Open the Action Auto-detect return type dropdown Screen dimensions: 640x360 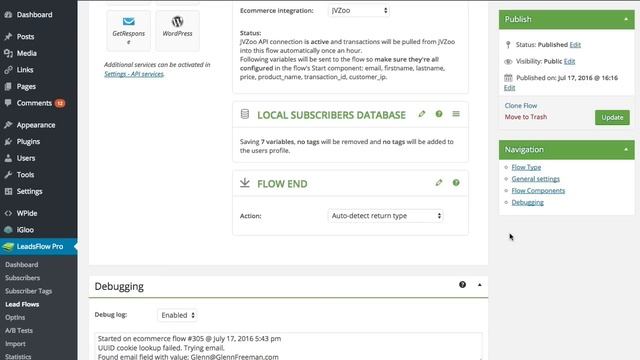385,216
